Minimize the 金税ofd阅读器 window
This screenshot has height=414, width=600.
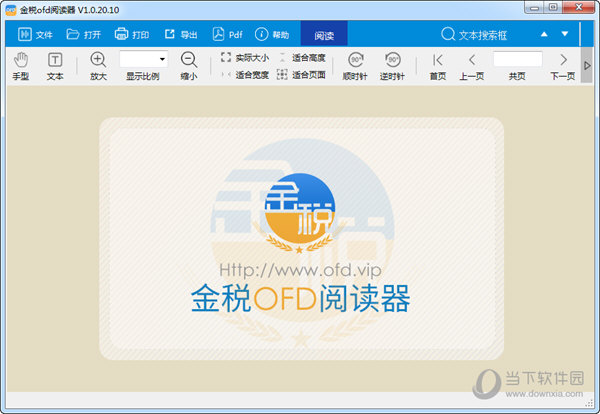535,7
